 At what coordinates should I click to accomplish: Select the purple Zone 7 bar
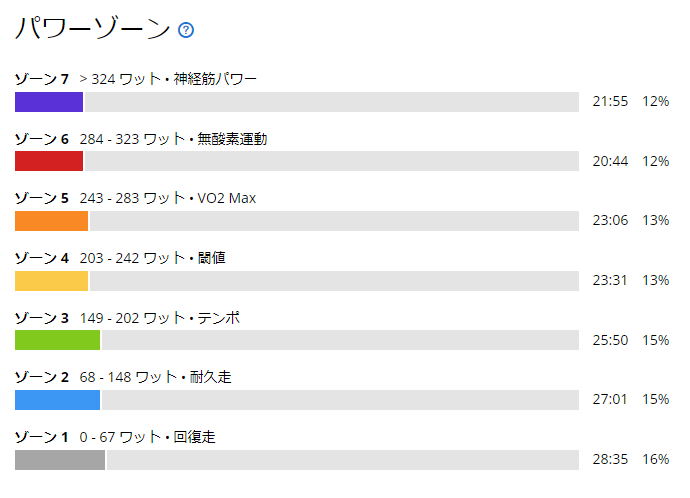coord(49,102)
